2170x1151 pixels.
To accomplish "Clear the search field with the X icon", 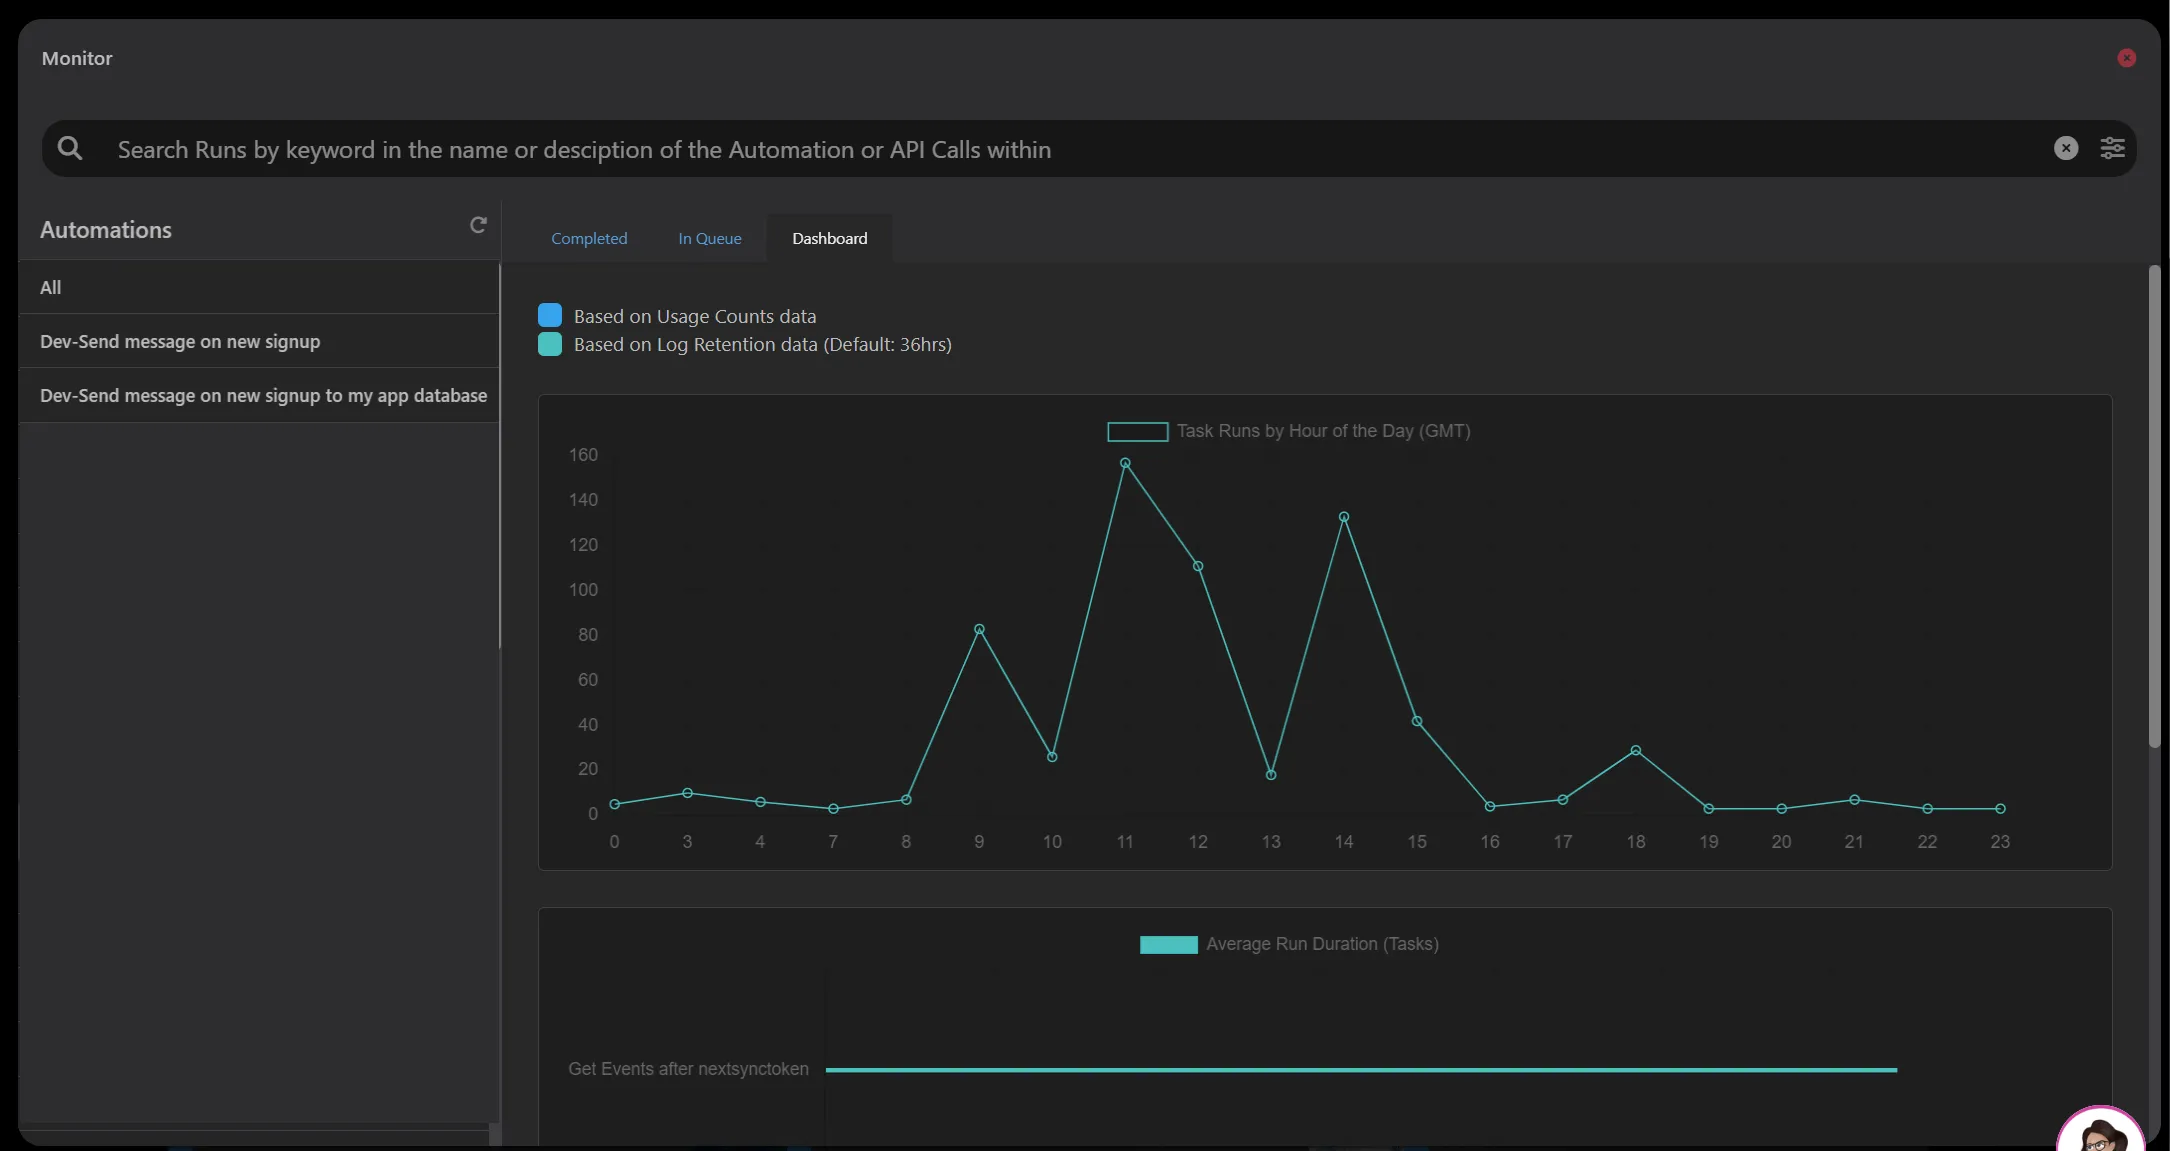I will (2066, 149).
